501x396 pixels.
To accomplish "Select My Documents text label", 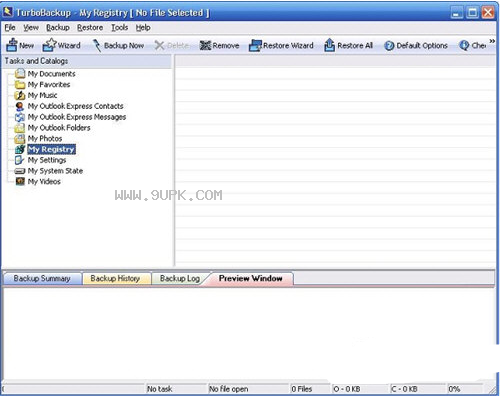I will tap(52, 74).
